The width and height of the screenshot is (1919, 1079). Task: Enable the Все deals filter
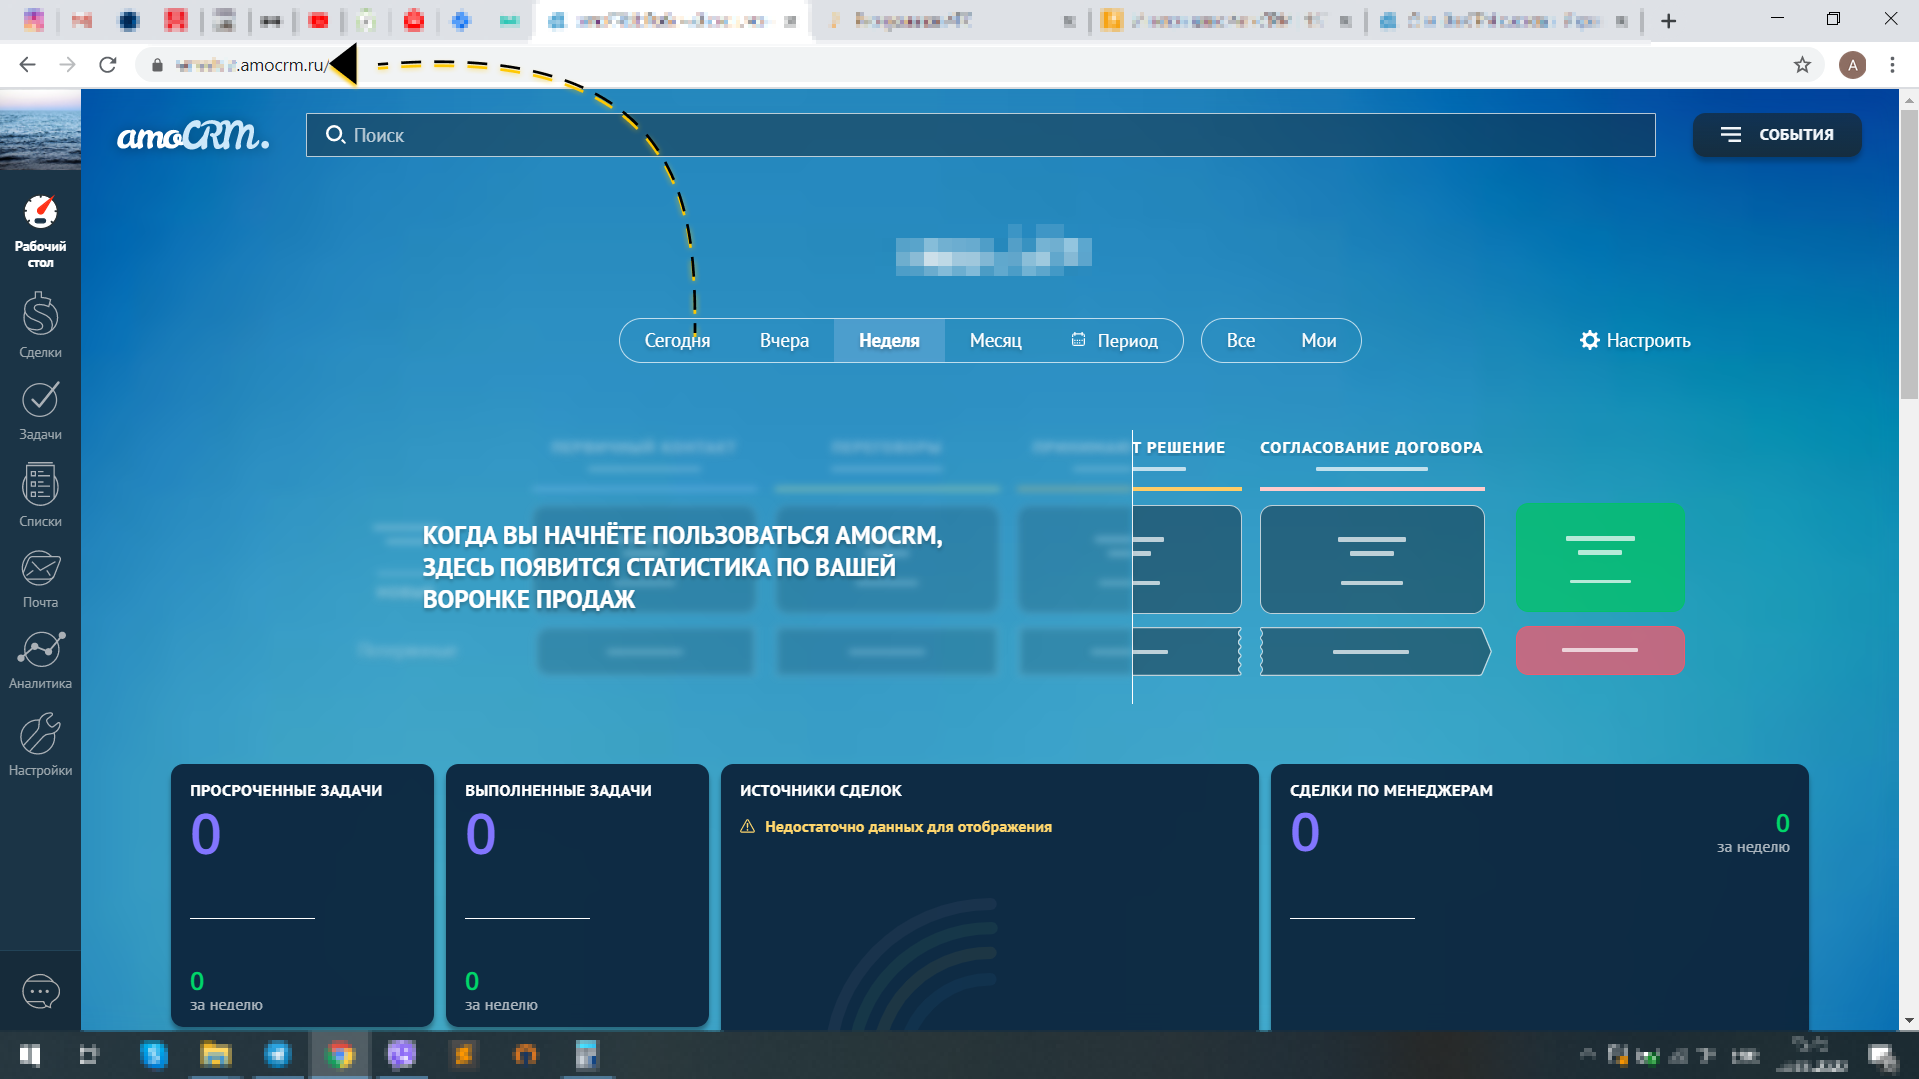click(x=1241, y=340)
